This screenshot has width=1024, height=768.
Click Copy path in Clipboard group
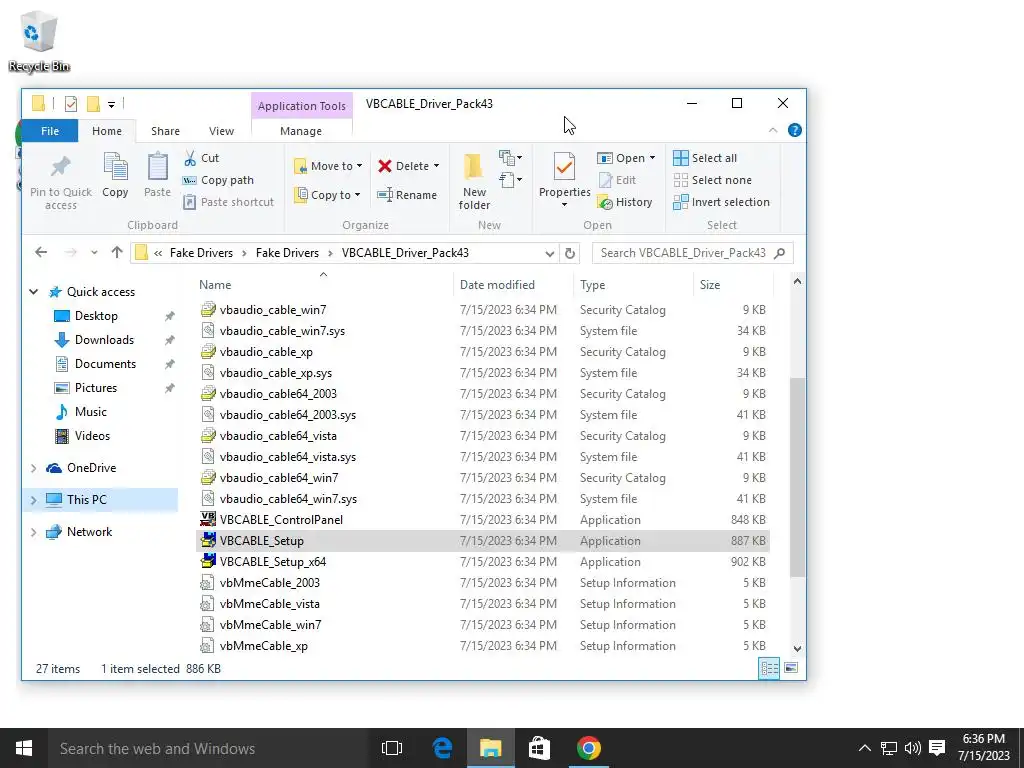pos(218,180)
